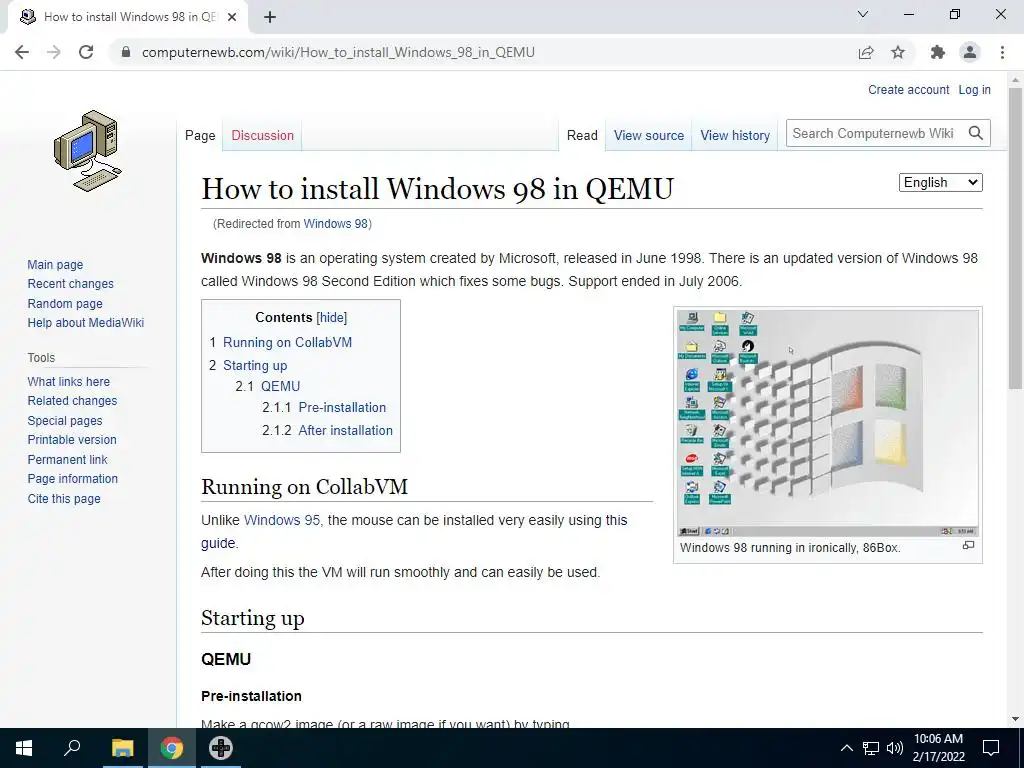Click the browser forward arrow
Image resolution: width=1024 pixels, height=768 pixels.
coord(54,52)
